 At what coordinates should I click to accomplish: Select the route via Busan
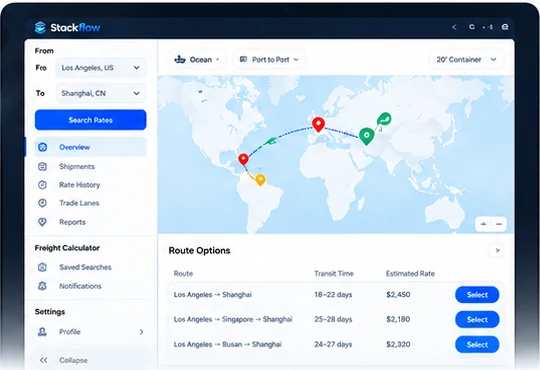pos(477,345)
